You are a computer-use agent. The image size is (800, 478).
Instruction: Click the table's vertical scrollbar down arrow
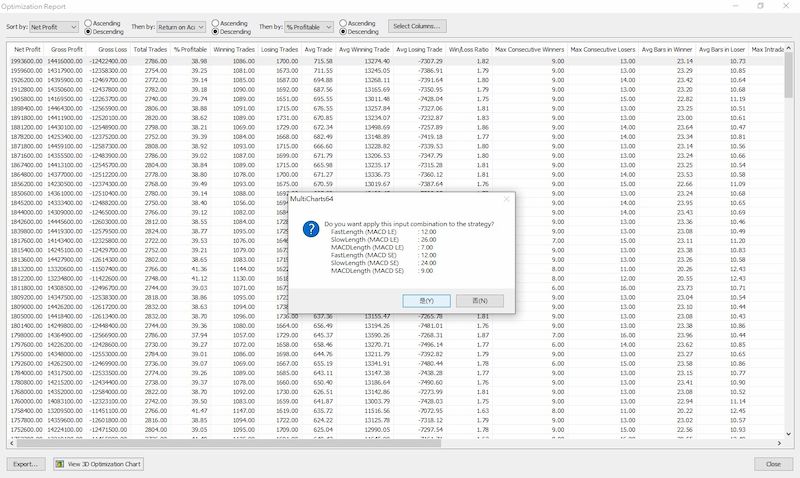tap(789, 434)
